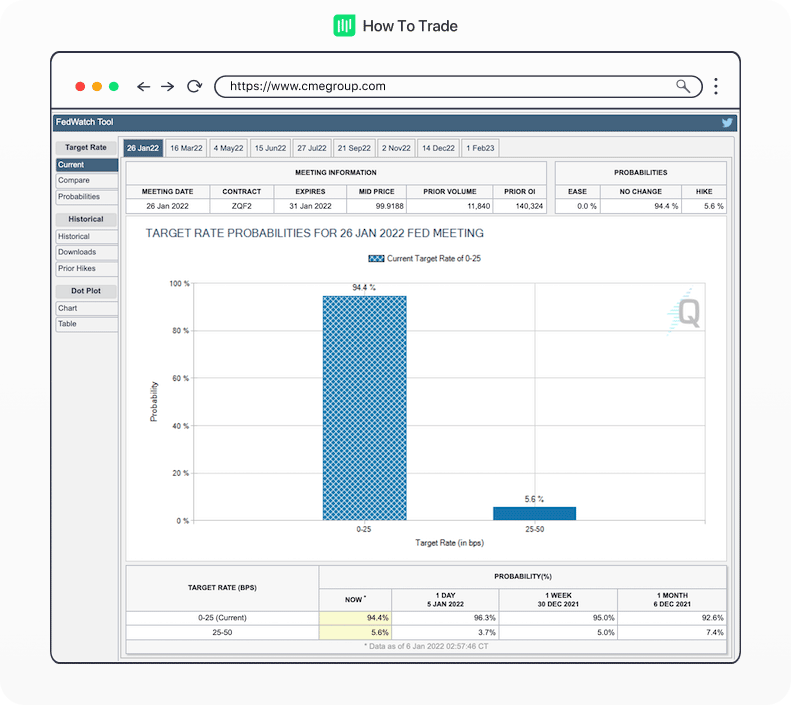Viewport: 791px width, 705px height.
Task: Click the 96.3% 1 day cell
Action: tap(445, 618)
